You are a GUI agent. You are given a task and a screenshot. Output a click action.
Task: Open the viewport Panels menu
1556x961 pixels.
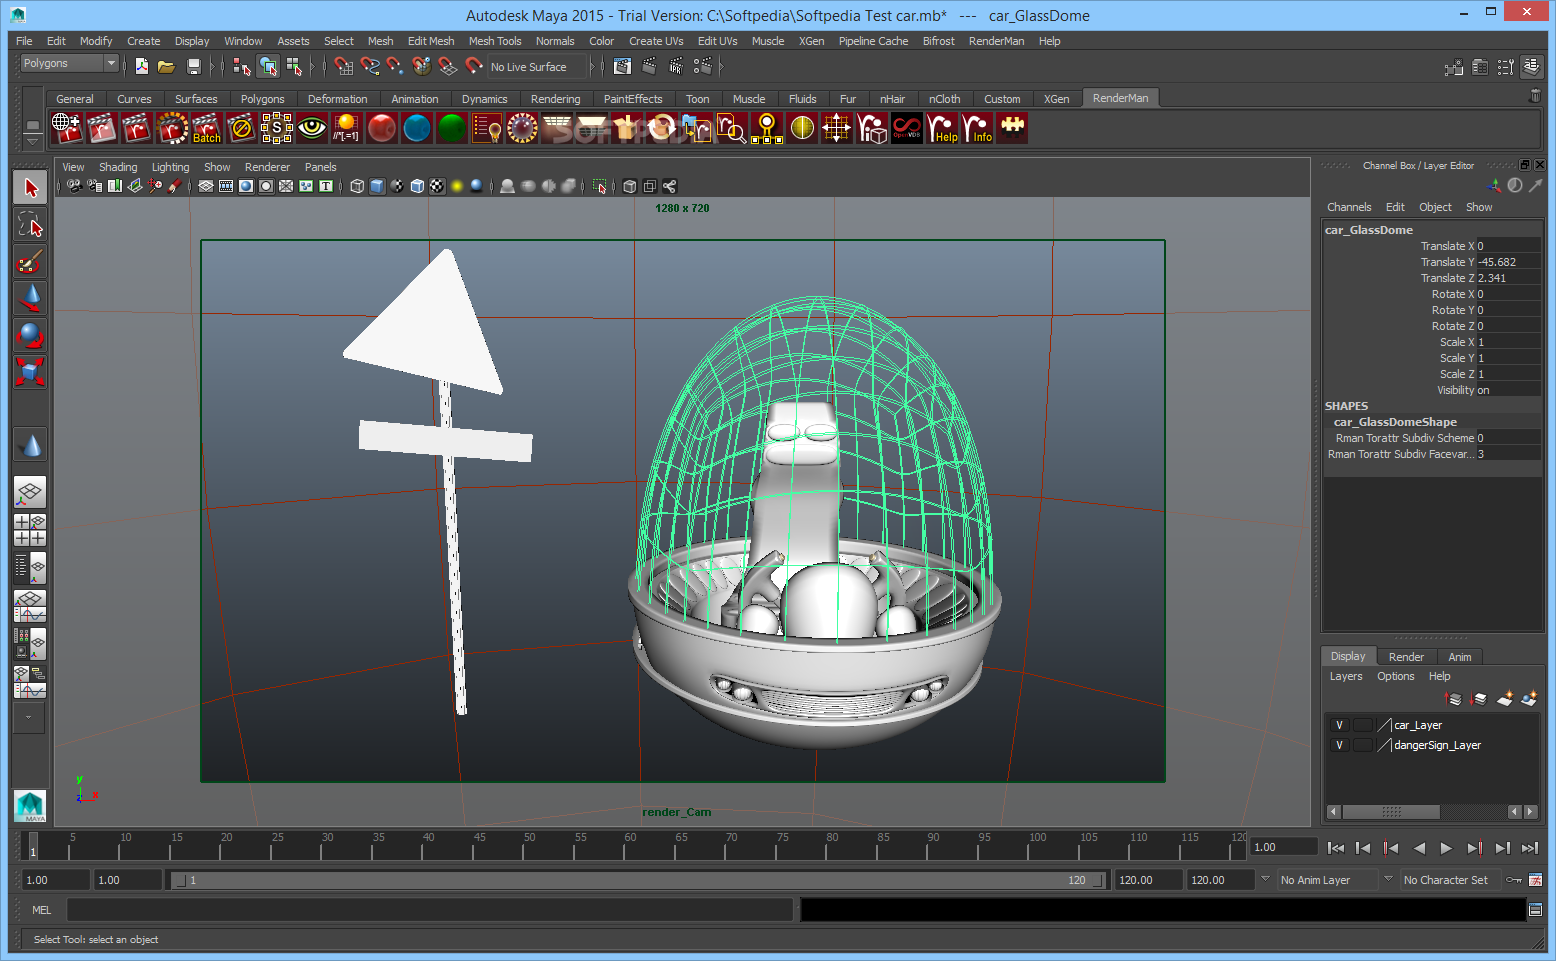click(x=320, y=167)
